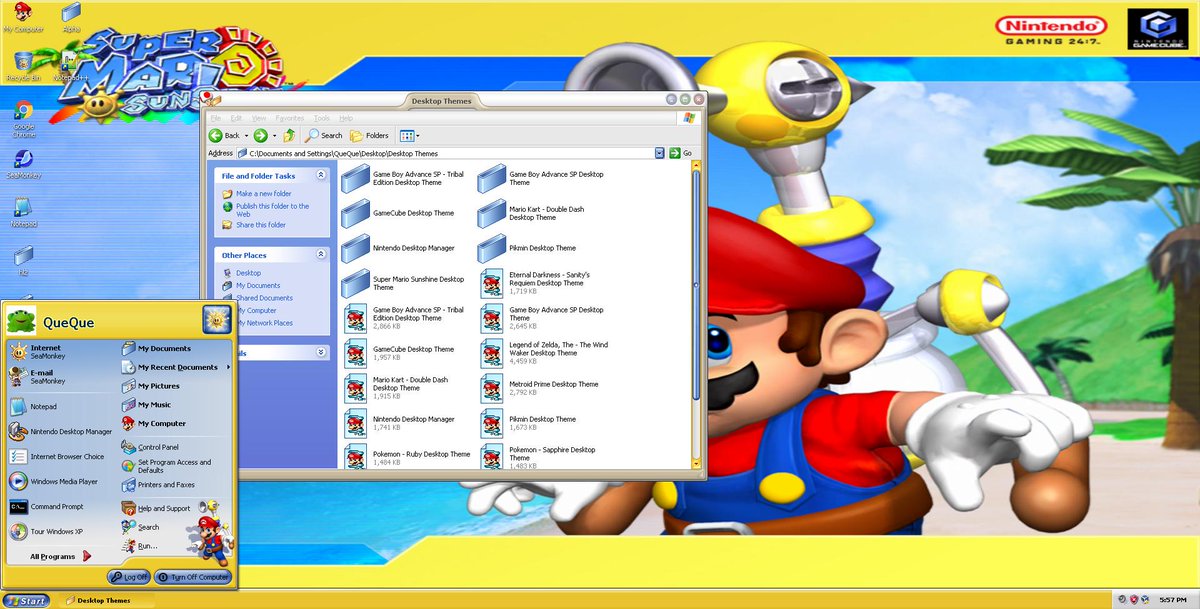This screenshot has height=609, width=1200.
Task: Click the Forward arrow in Explorer toolbar
Action: [x=260, y=135]
